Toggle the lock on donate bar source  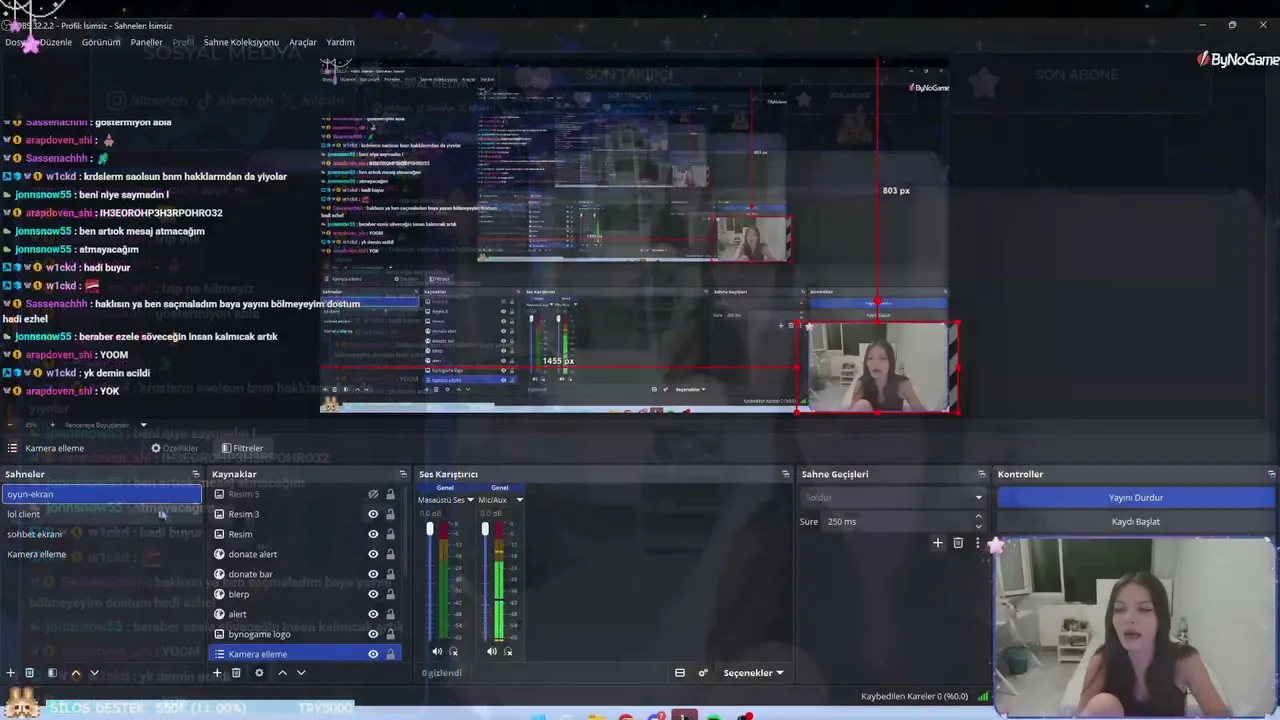390,574
